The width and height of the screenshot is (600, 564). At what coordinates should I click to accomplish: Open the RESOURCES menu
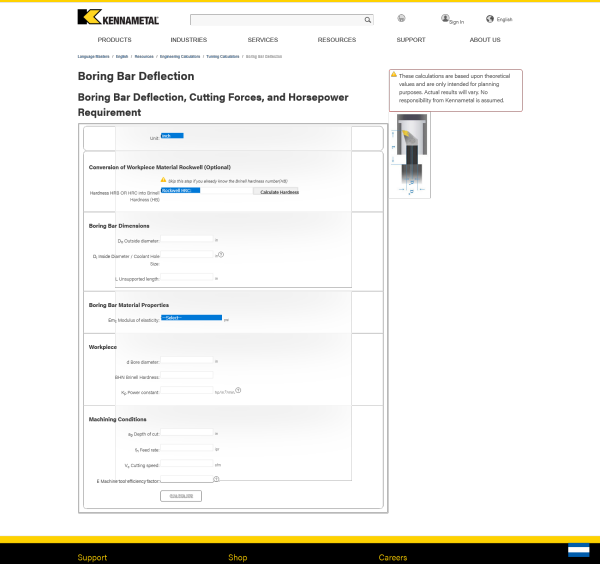337,40
